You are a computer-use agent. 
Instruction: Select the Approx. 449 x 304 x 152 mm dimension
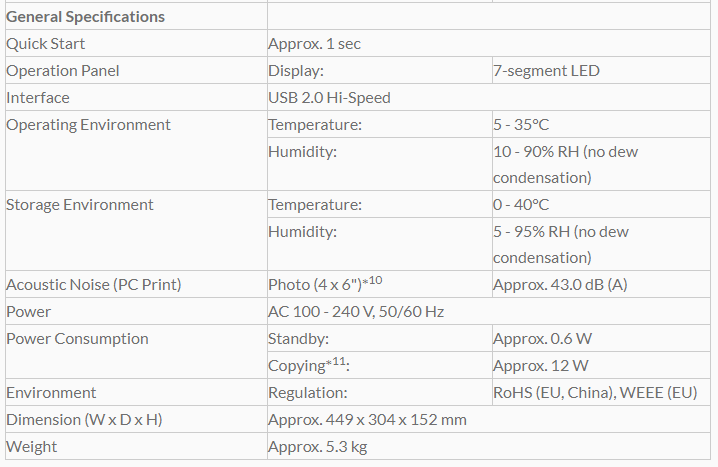367,420
